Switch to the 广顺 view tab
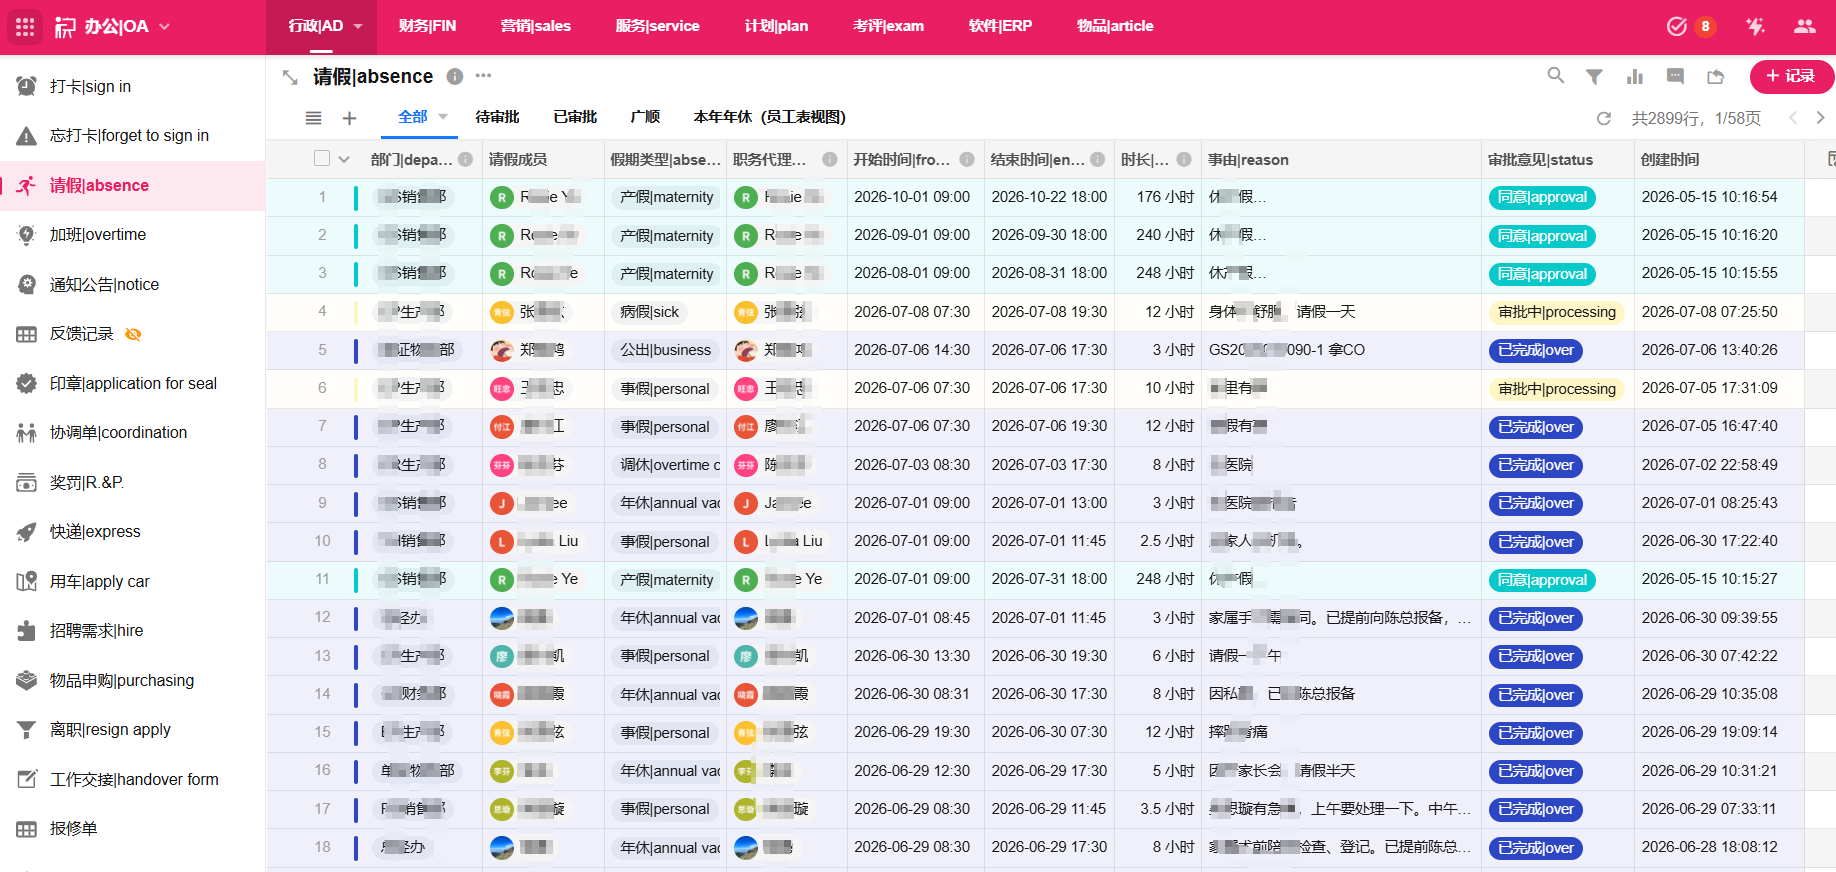The image size is (1836, 872). coord(645,117)
